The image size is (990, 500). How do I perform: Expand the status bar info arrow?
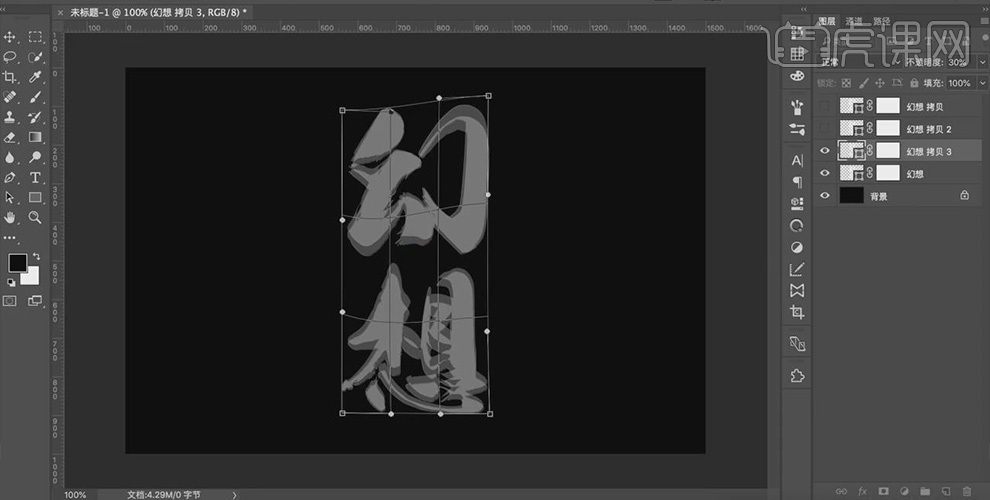pyautogui.click(x=234, y=495)
